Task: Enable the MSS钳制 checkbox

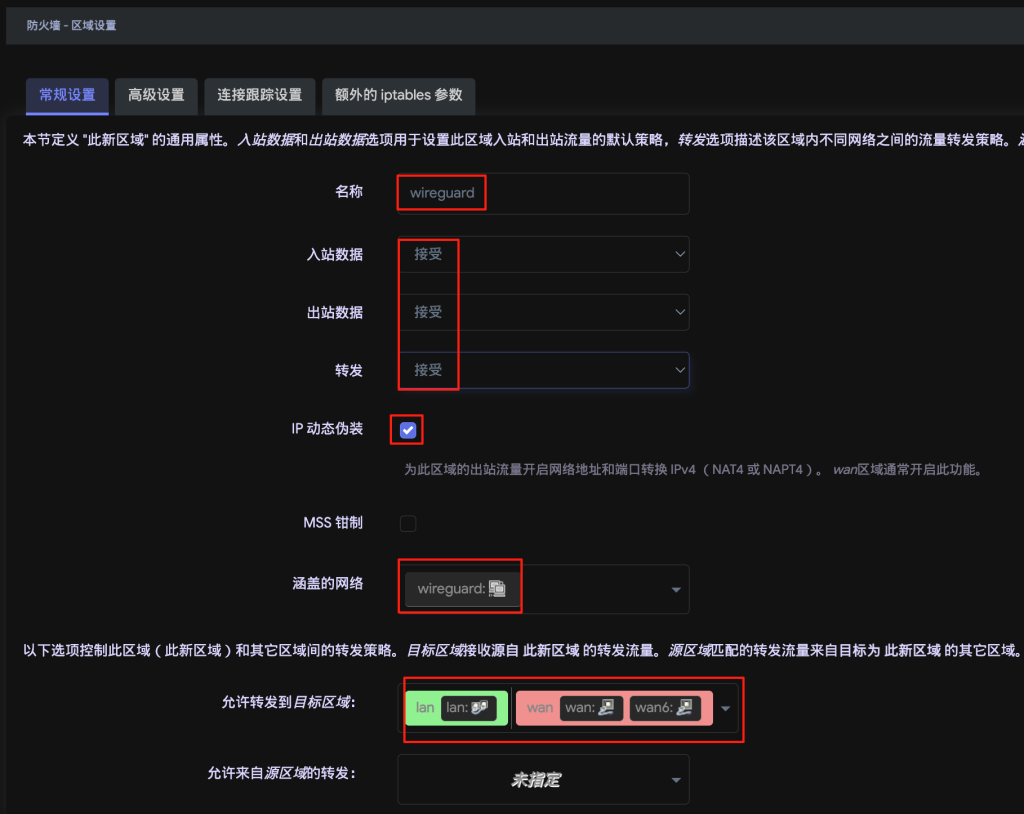Action: click(408, 523)
